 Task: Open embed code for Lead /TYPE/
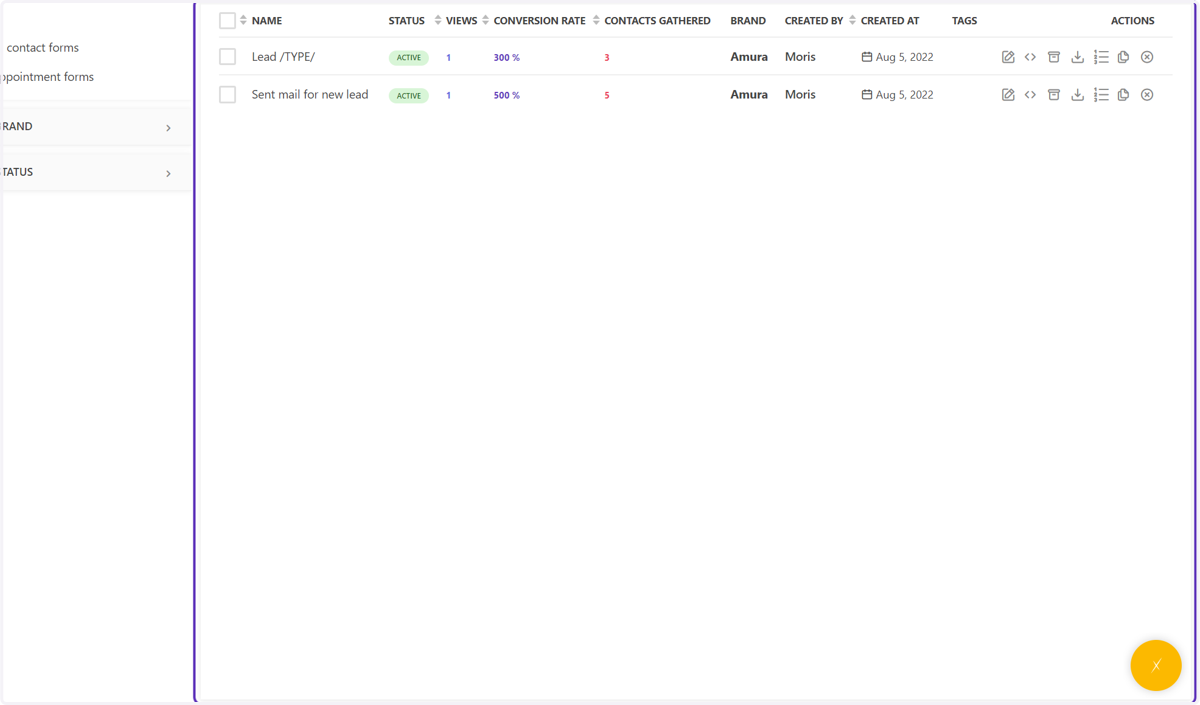pos(1030,57)
